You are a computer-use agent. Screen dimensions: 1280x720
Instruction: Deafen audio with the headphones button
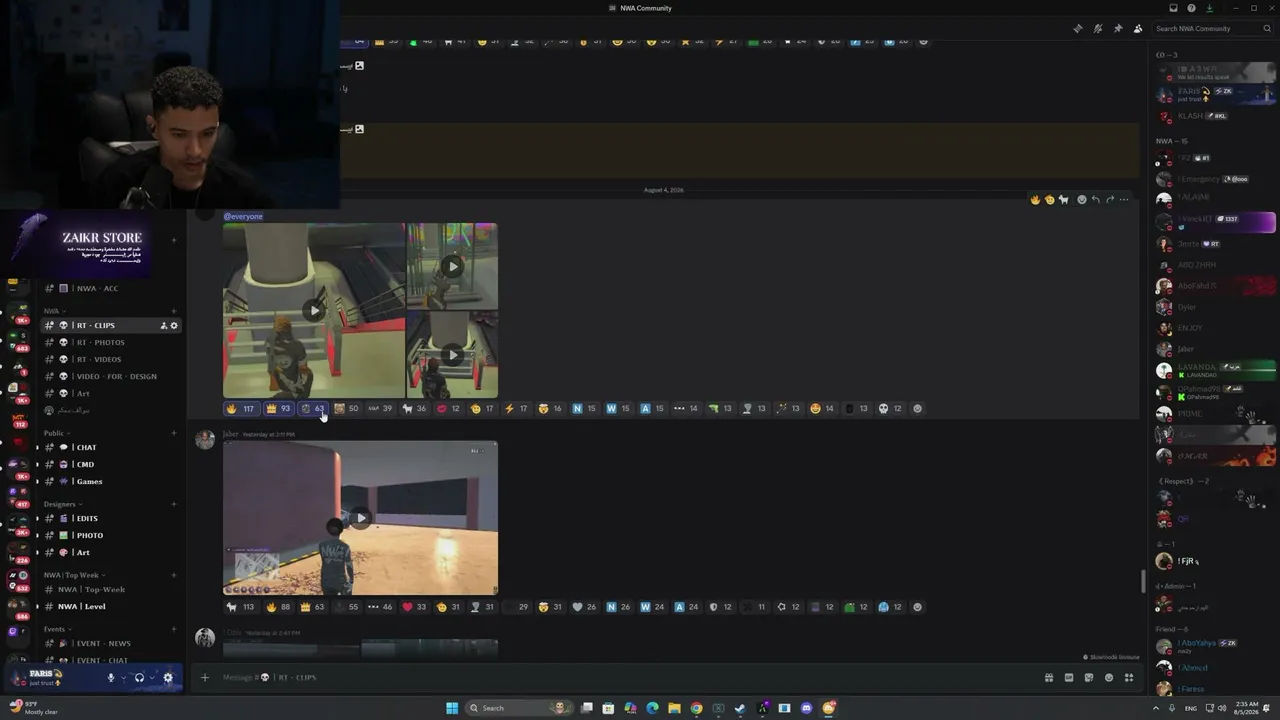(139, 678)
